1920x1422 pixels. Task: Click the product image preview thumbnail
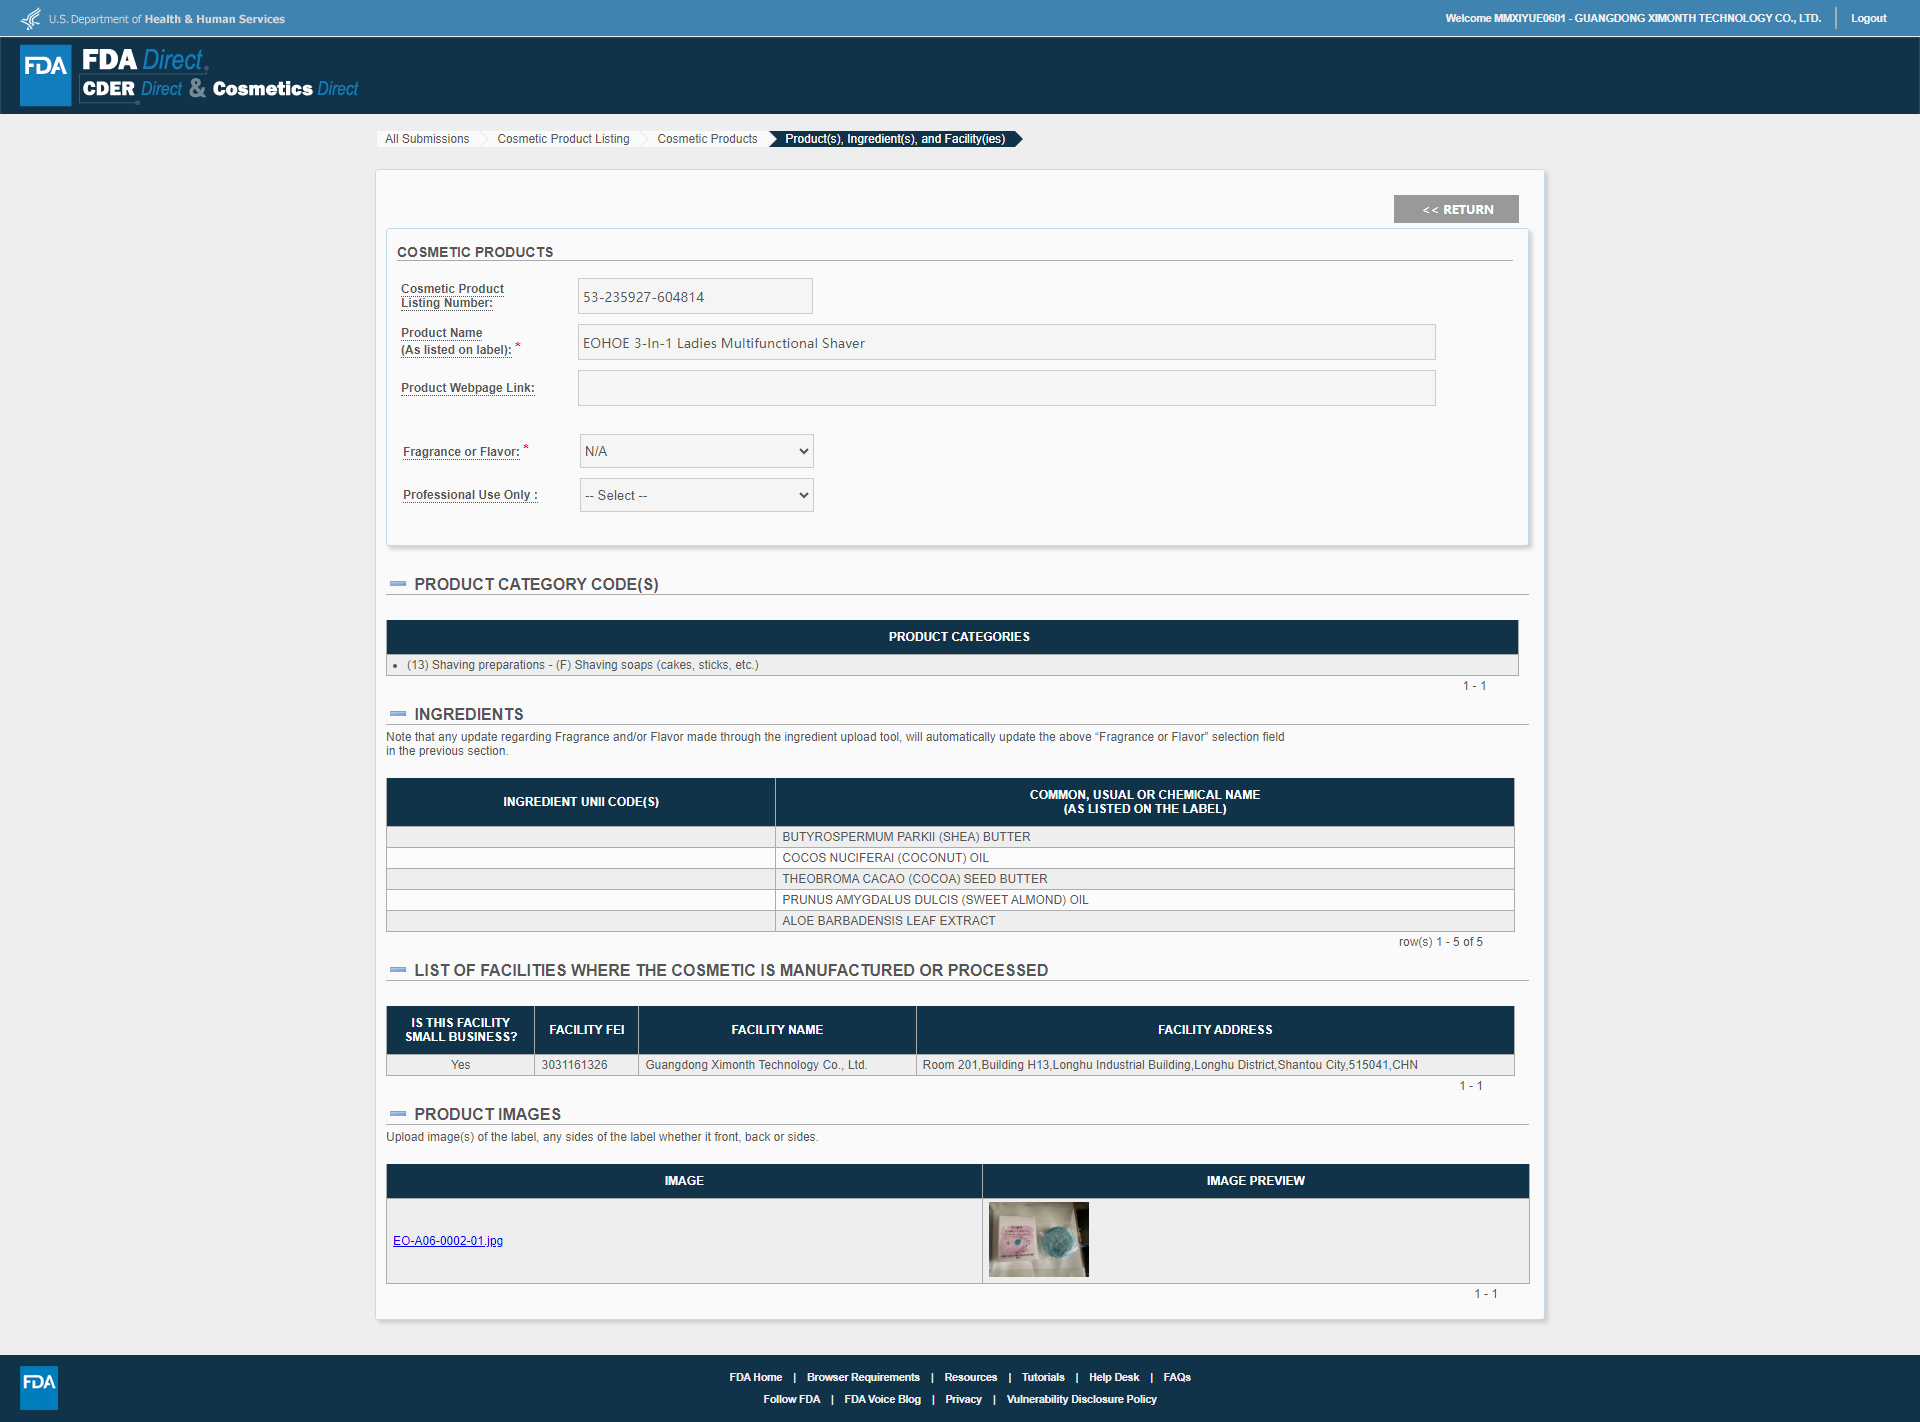pyautogui.click(x=1038, y=1240)
